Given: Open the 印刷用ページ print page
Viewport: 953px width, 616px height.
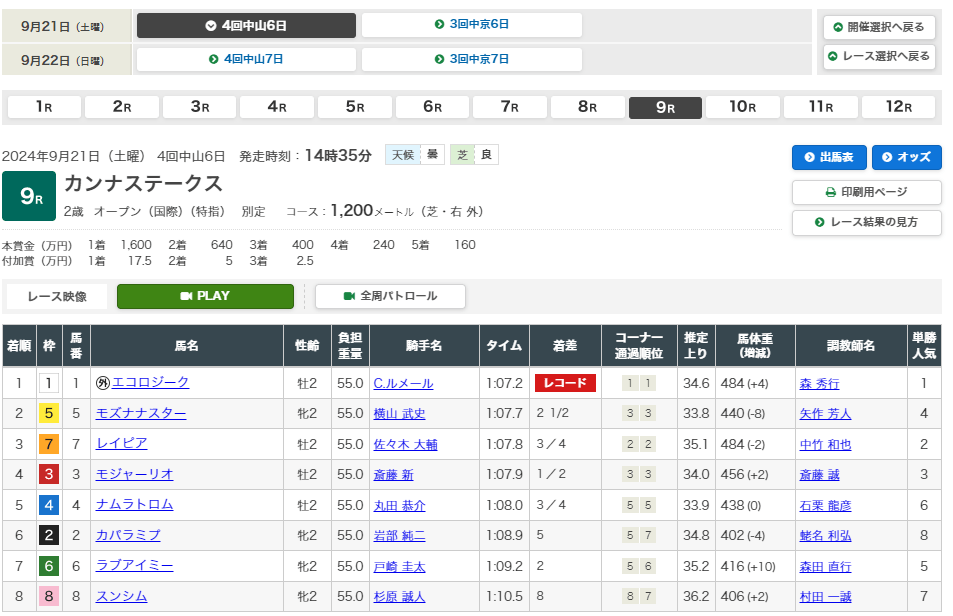Looking at the screenshot, I should (866, 192).
